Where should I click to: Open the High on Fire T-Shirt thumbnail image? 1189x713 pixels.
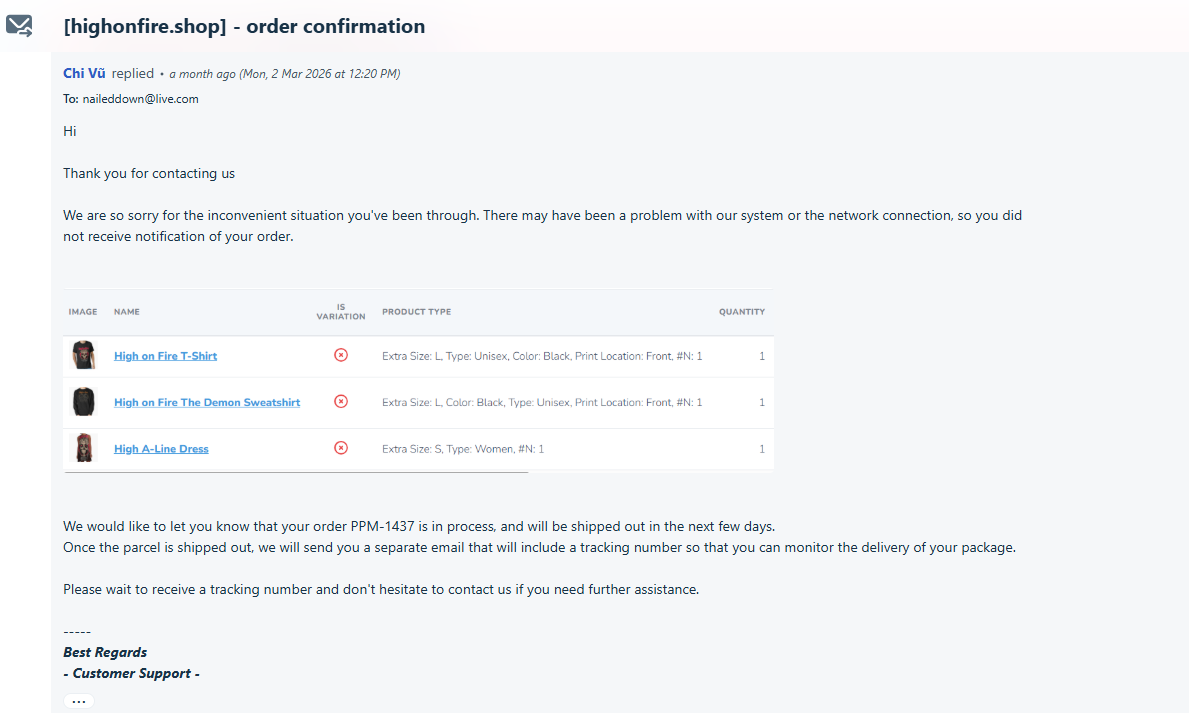coord(84,355)
